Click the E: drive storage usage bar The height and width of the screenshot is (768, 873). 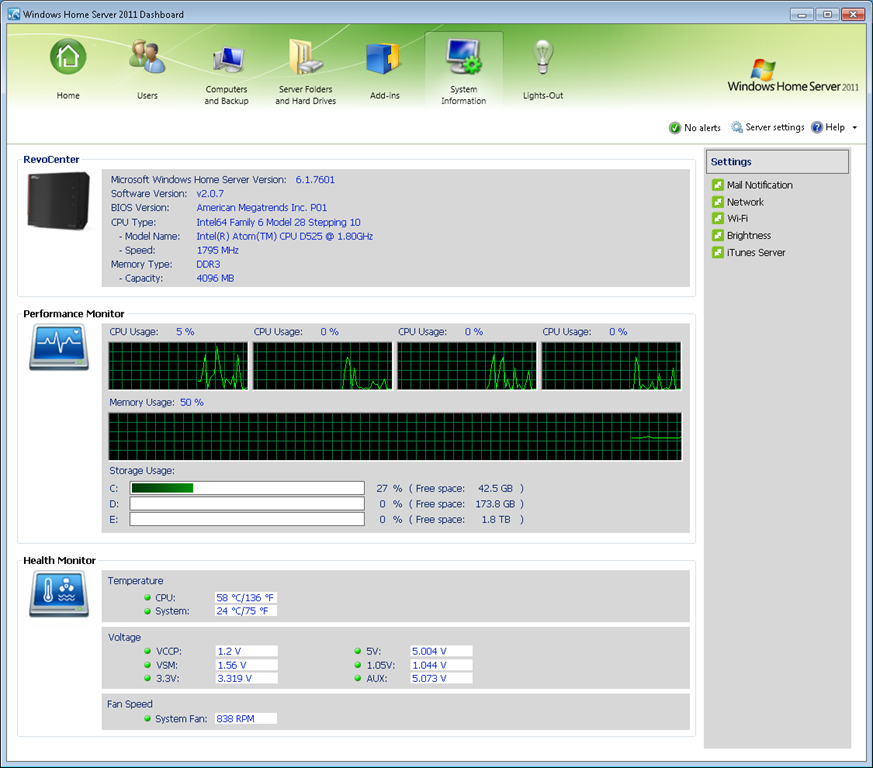247,519
